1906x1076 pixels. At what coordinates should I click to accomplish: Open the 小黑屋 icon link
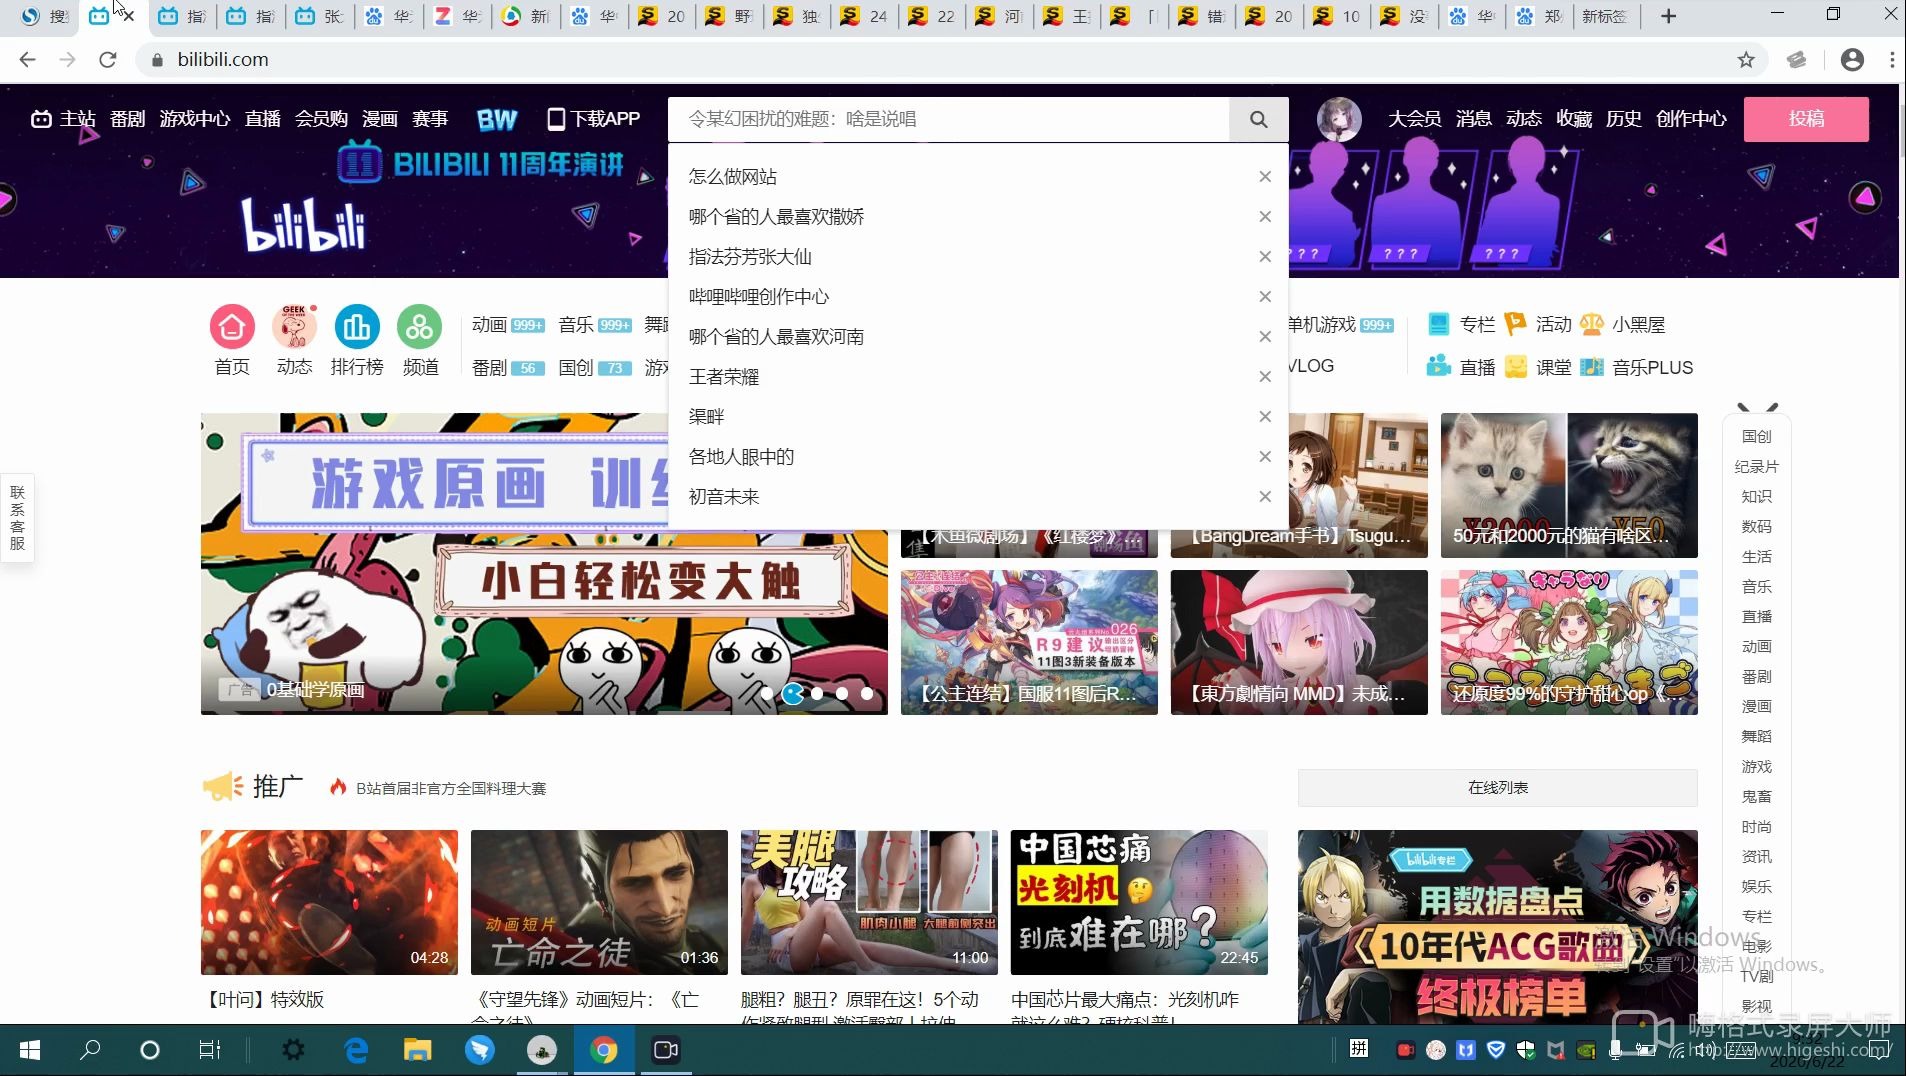[x=1623, y=324]
